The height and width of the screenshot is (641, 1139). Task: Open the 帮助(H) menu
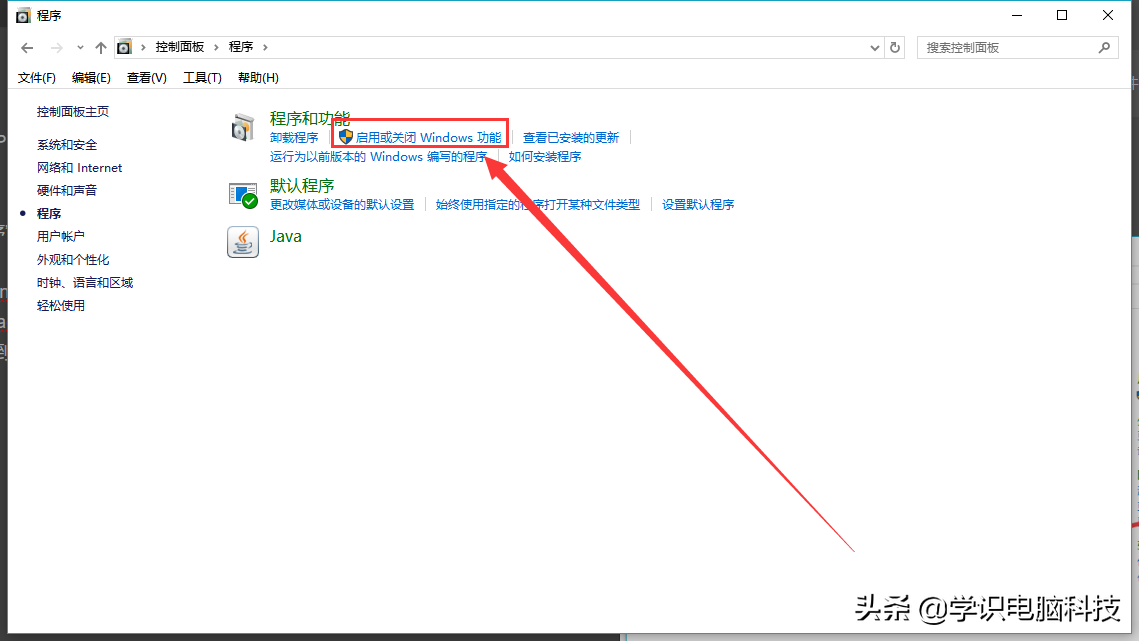[258, 78]
